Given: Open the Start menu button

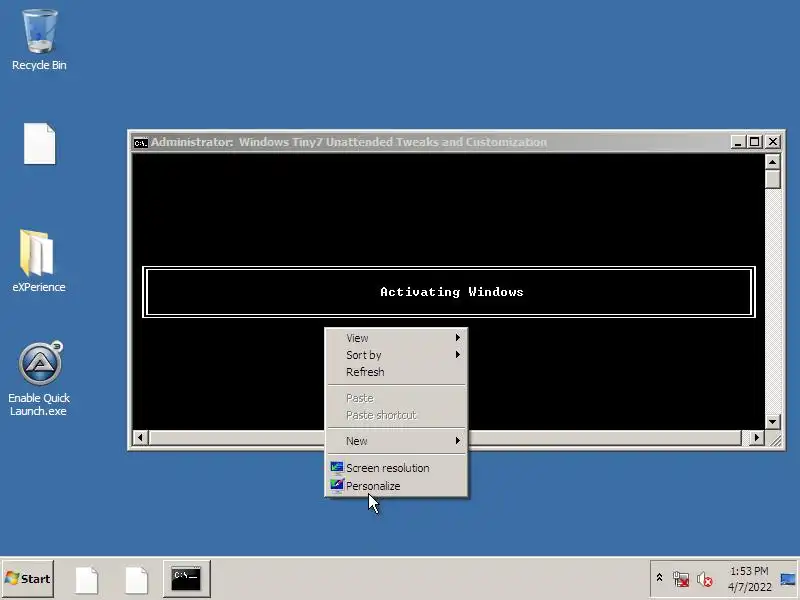Looking at the screenshot, I should [28, 579].
